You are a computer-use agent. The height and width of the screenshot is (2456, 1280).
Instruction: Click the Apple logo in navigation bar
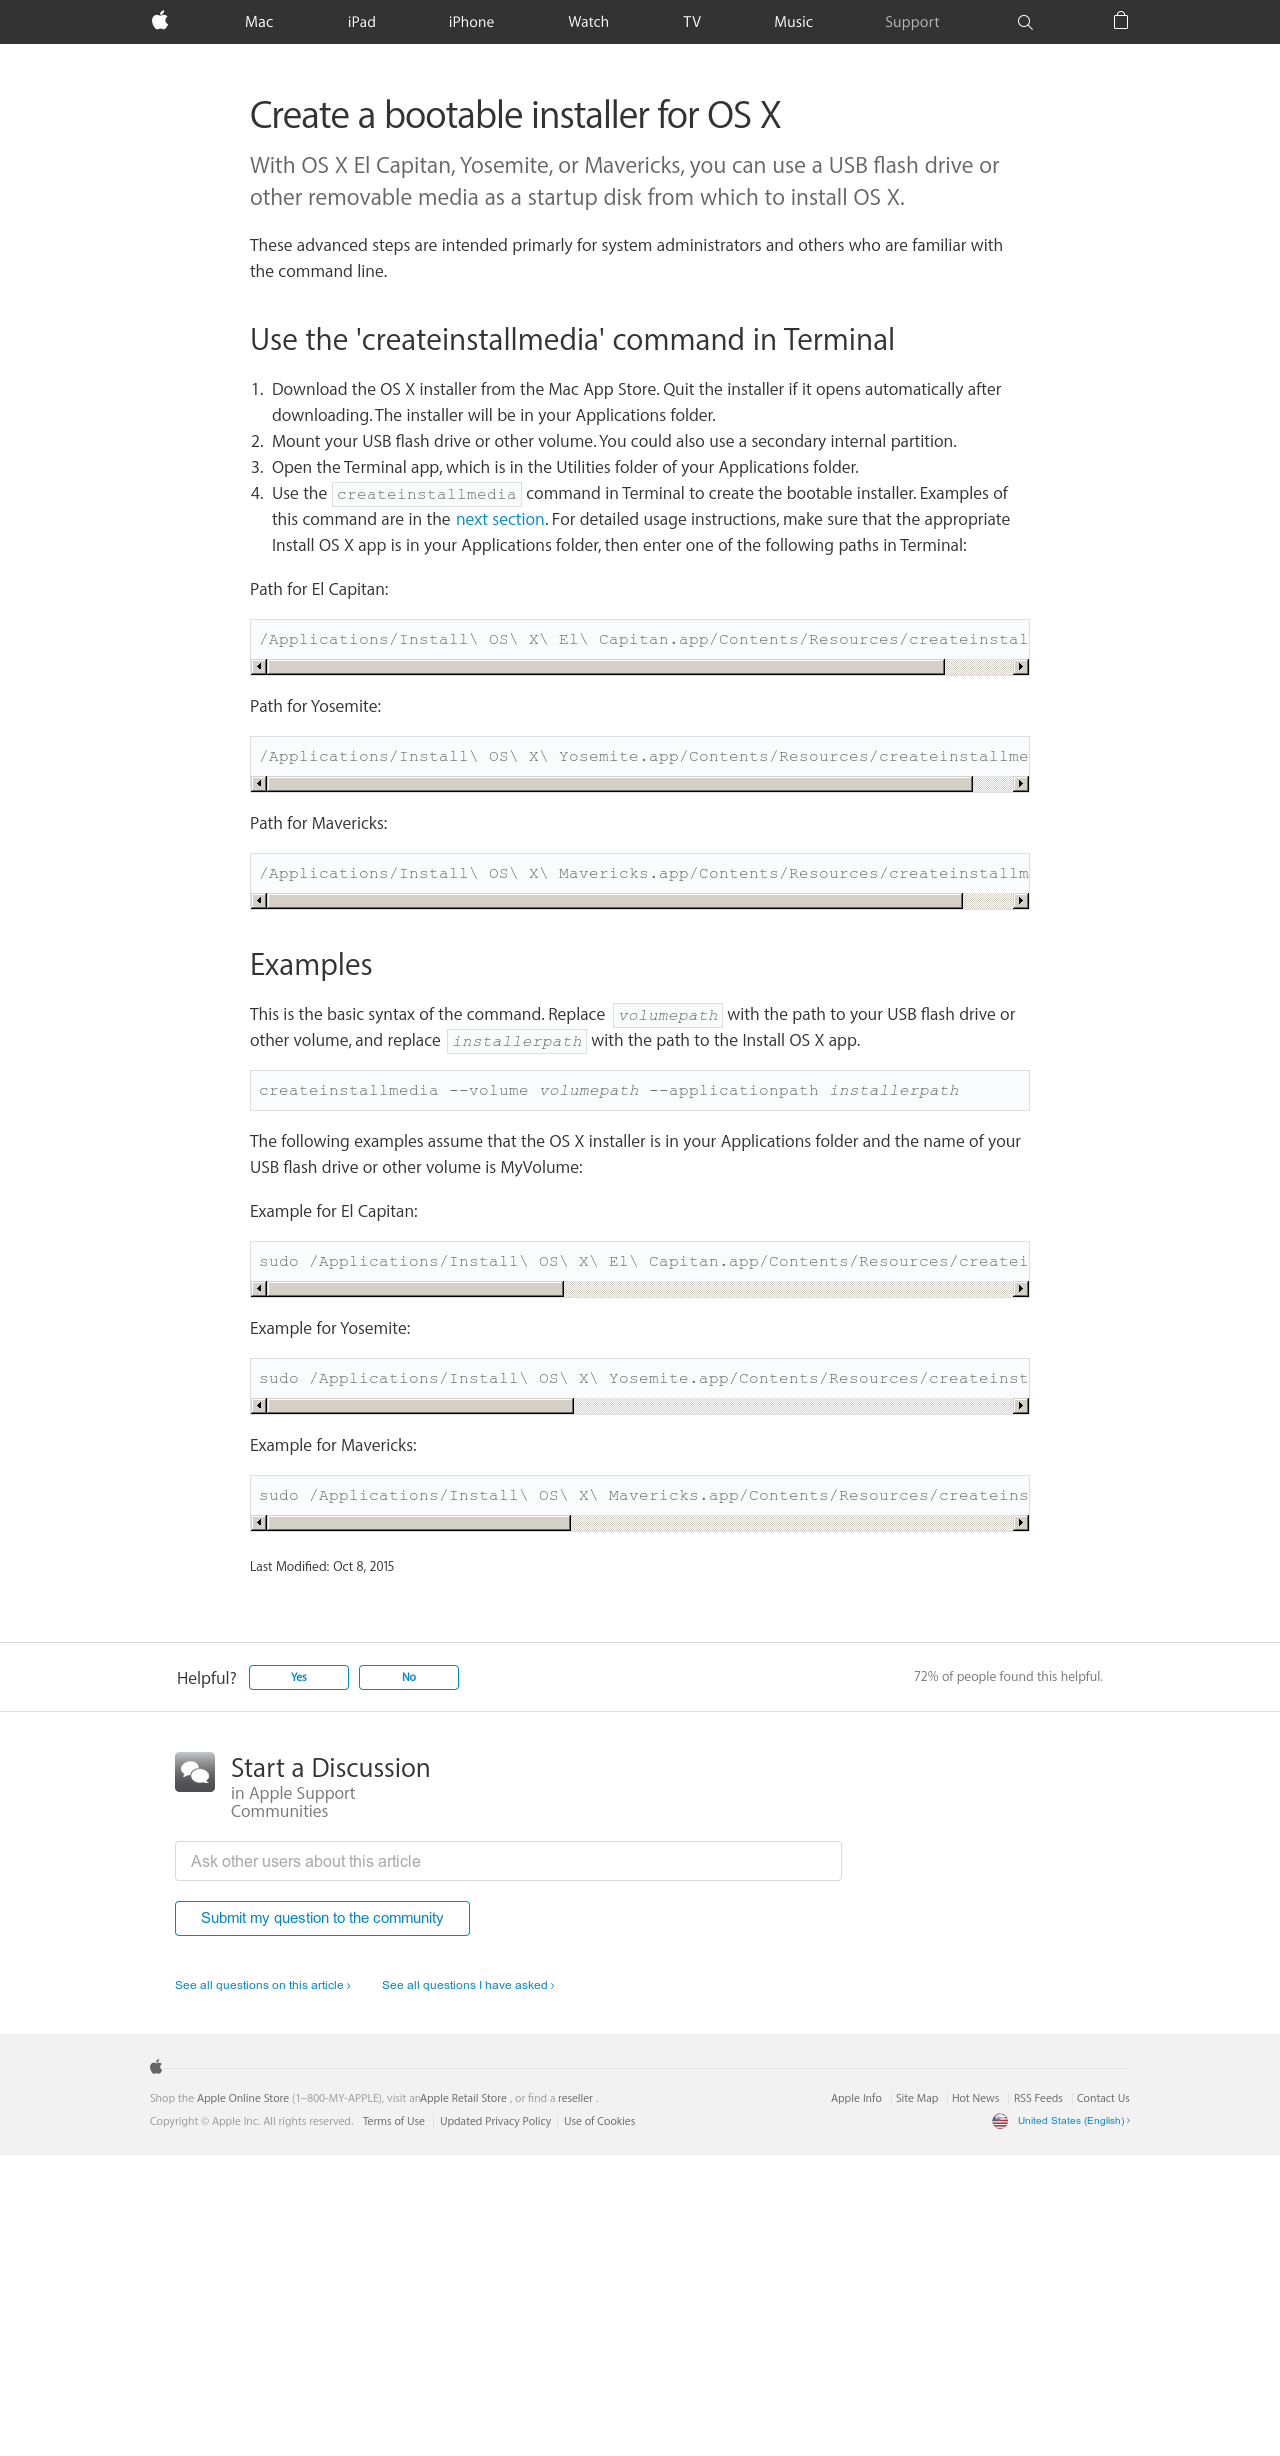point(160,21)
